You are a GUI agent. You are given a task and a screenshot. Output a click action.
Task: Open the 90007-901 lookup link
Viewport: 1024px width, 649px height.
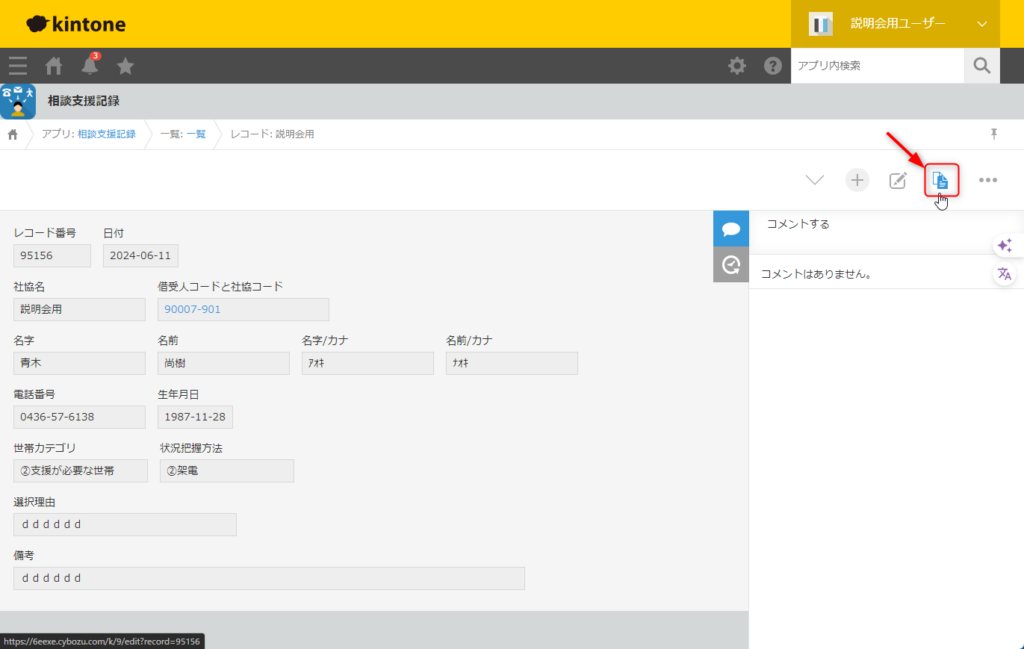coord(192,310)
